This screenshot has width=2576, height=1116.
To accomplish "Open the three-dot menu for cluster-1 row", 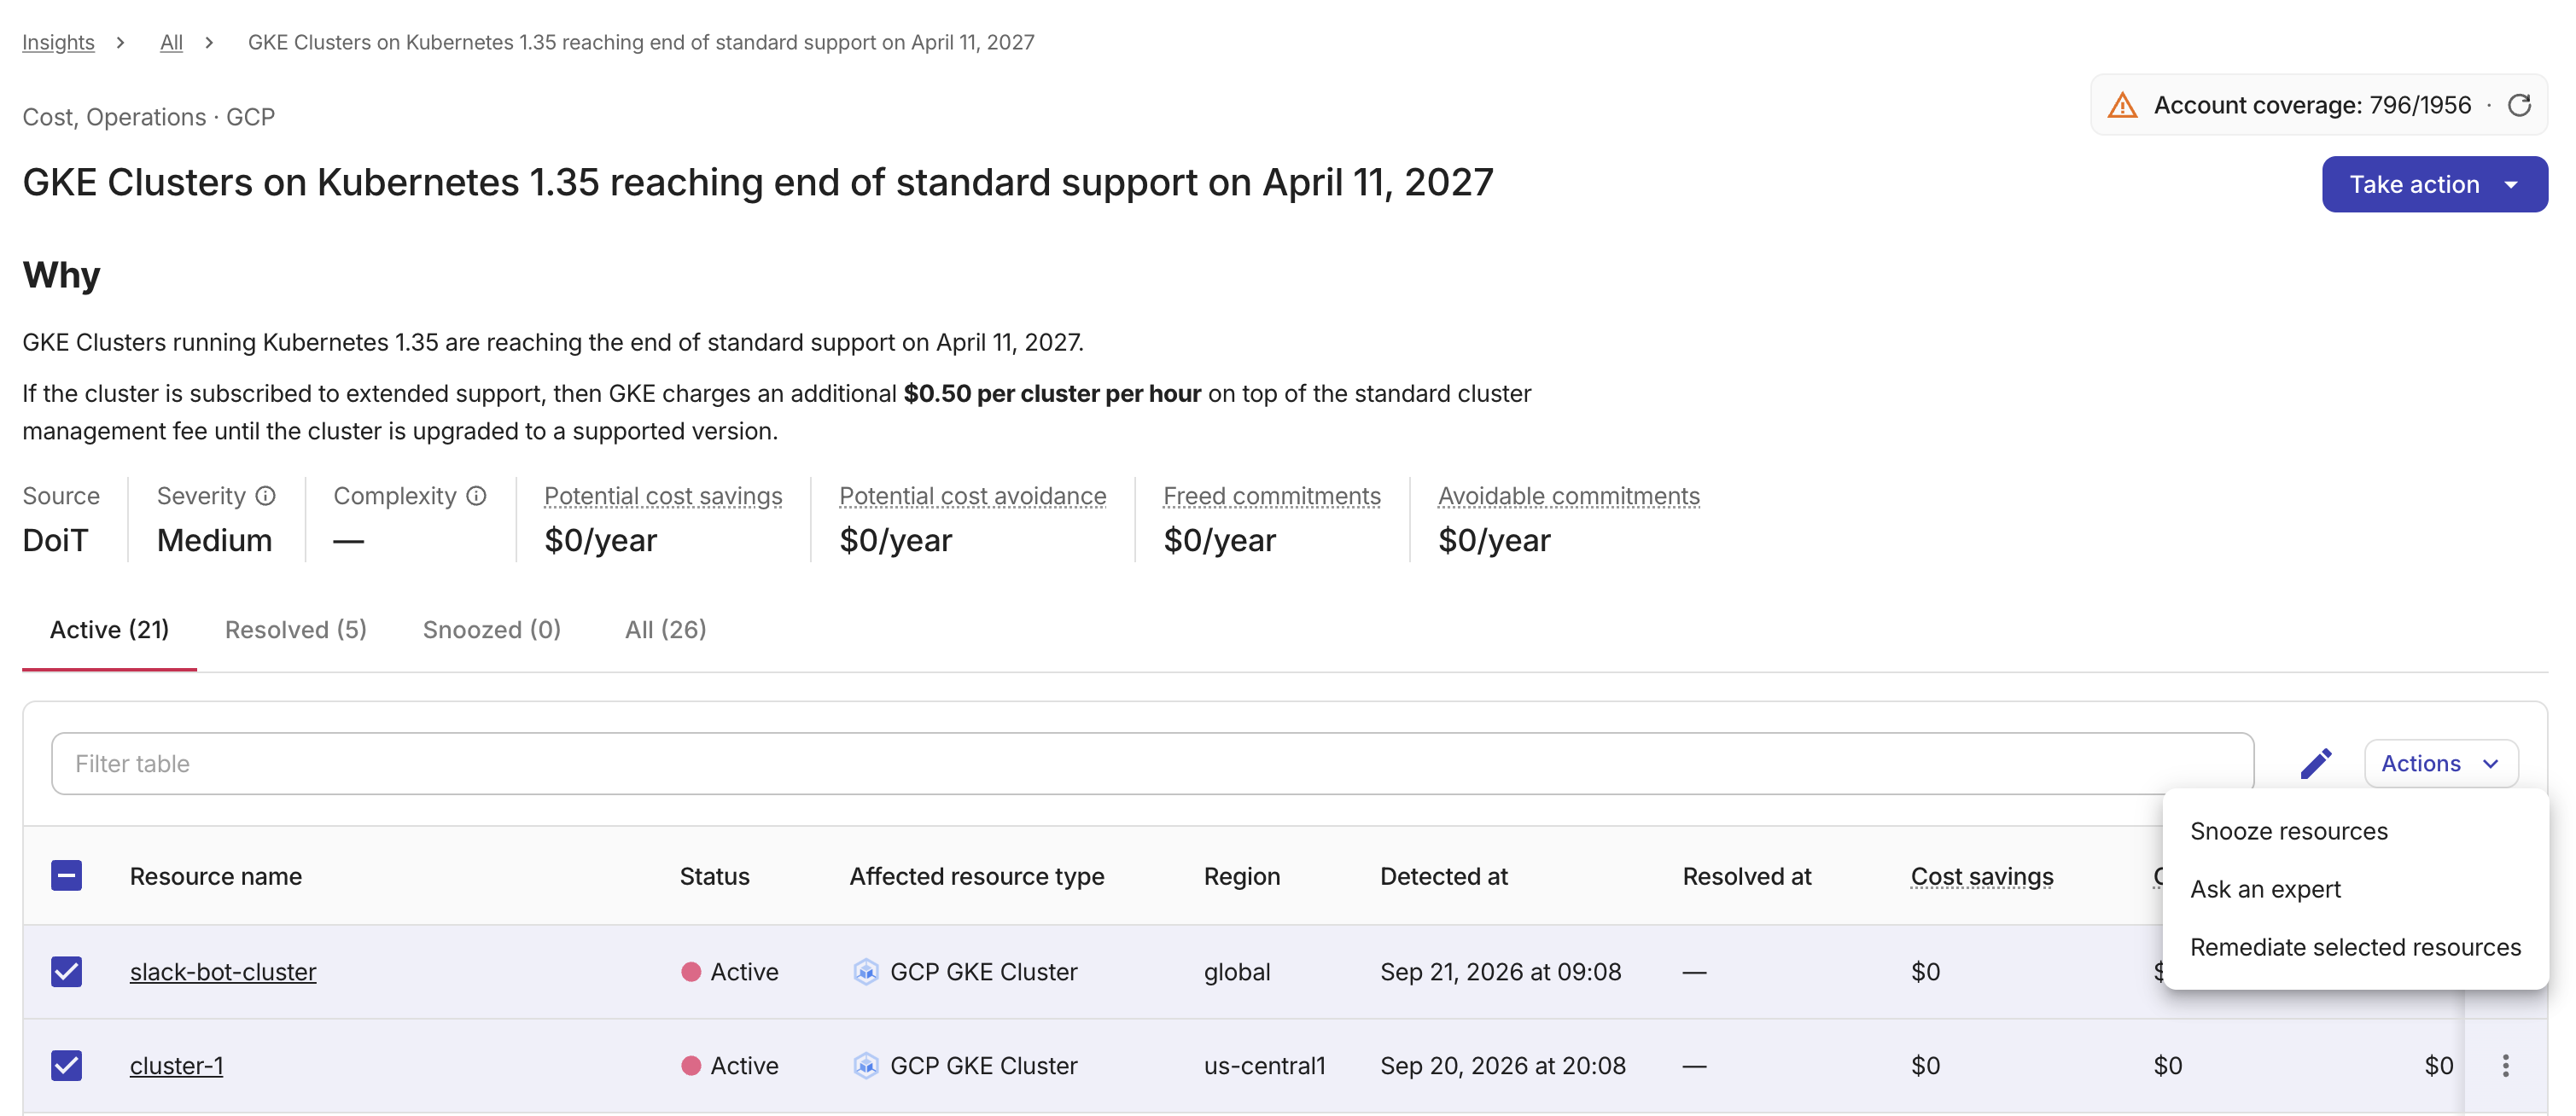I will click(x=2505, y=1065).
